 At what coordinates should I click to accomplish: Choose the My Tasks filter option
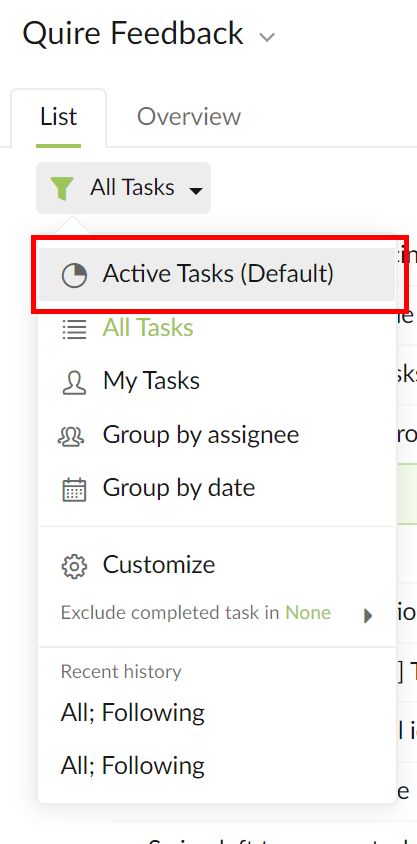pos(217,381)
